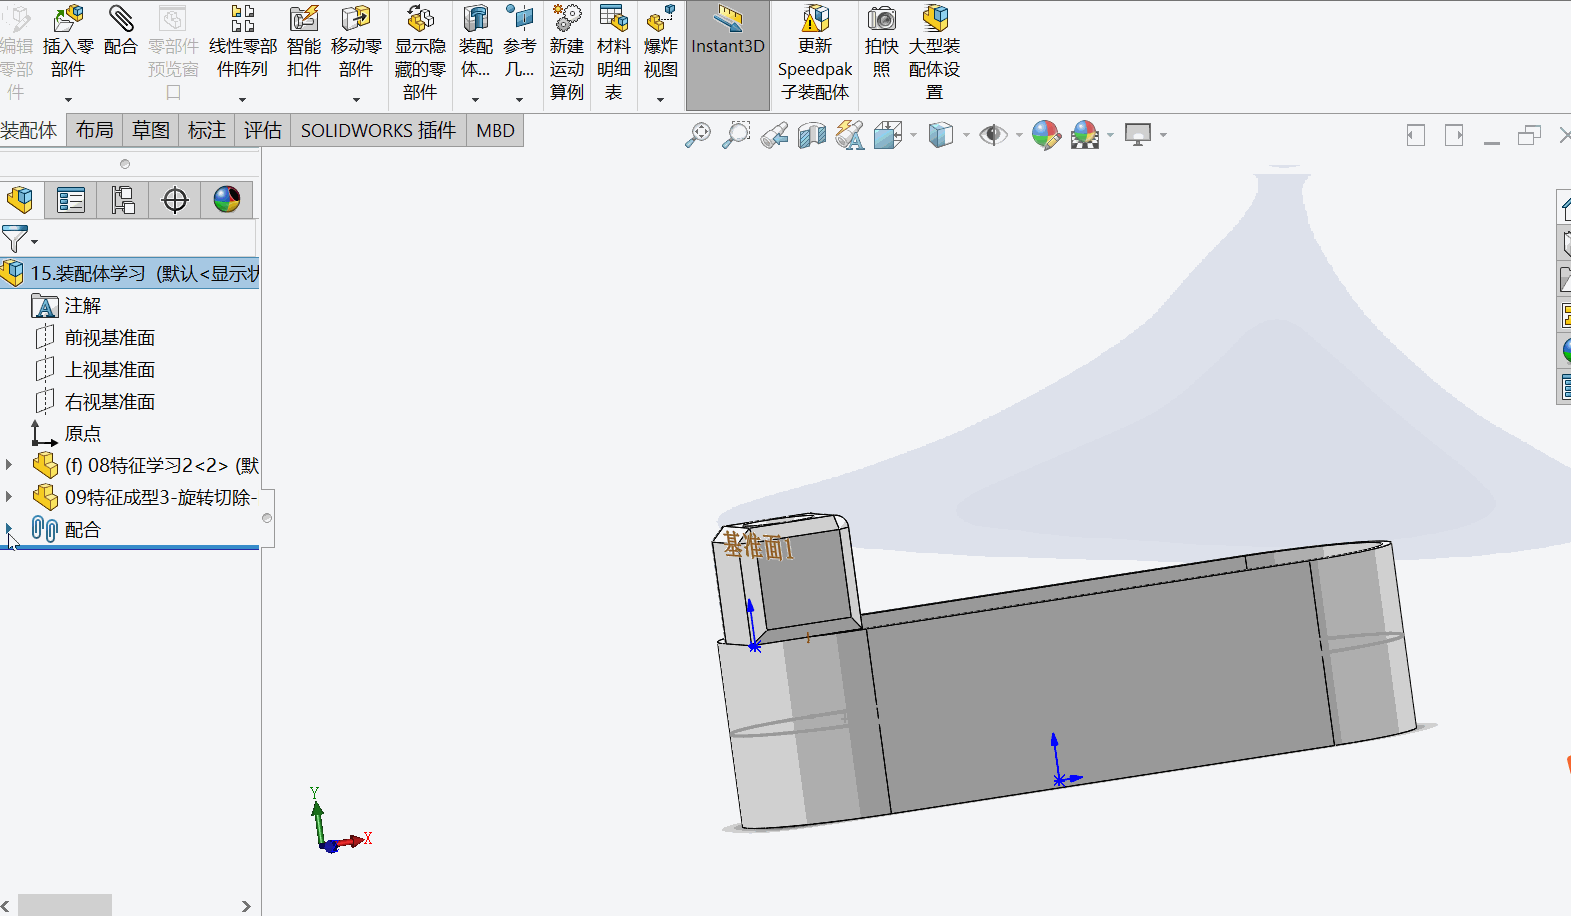Open DisplayManager color ball tab
The height and width of the screenshot is (916, 1571).
(x=227, y=200)
